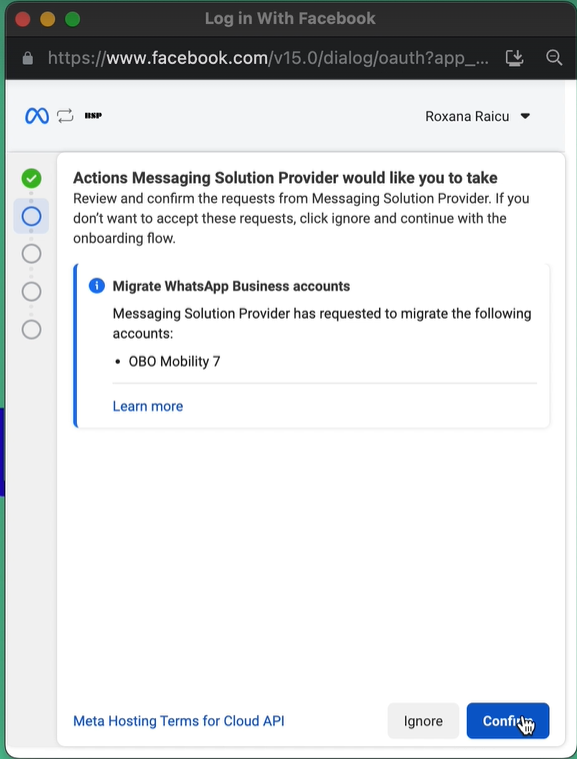Click the Meta infinity logo

point(37,116)
